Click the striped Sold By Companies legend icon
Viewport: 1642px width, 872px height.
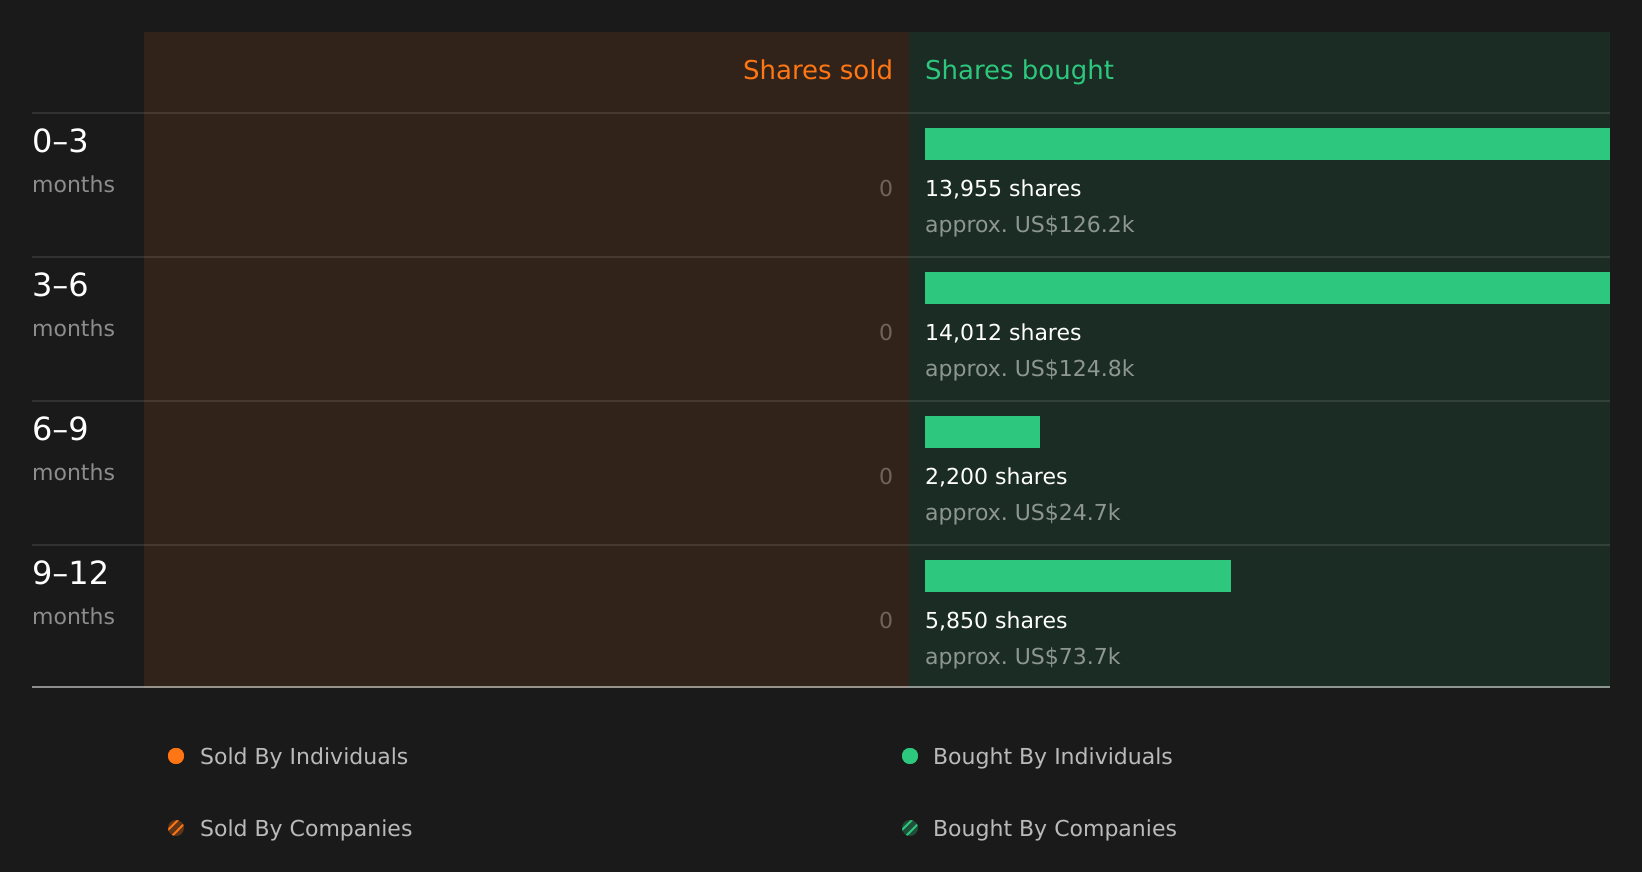pyautogui.click(x=176, y=828)
